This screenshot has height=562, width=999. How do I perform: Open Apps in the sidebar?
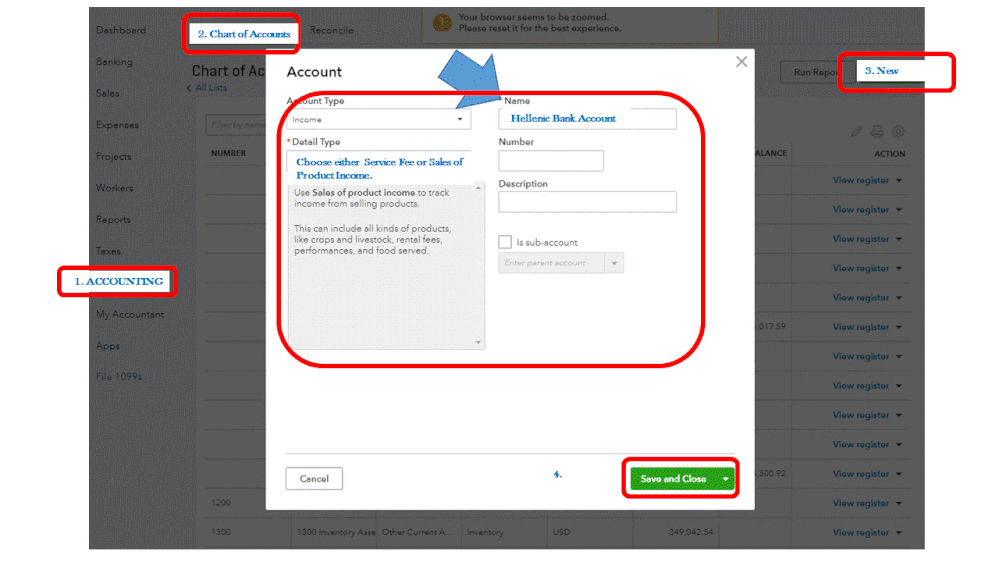(108, 346)
